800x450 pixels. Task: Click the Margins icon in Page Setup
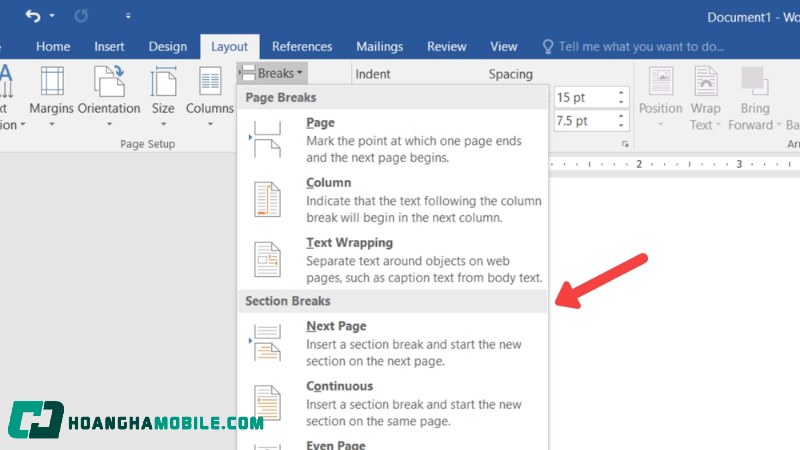point(51,84)
